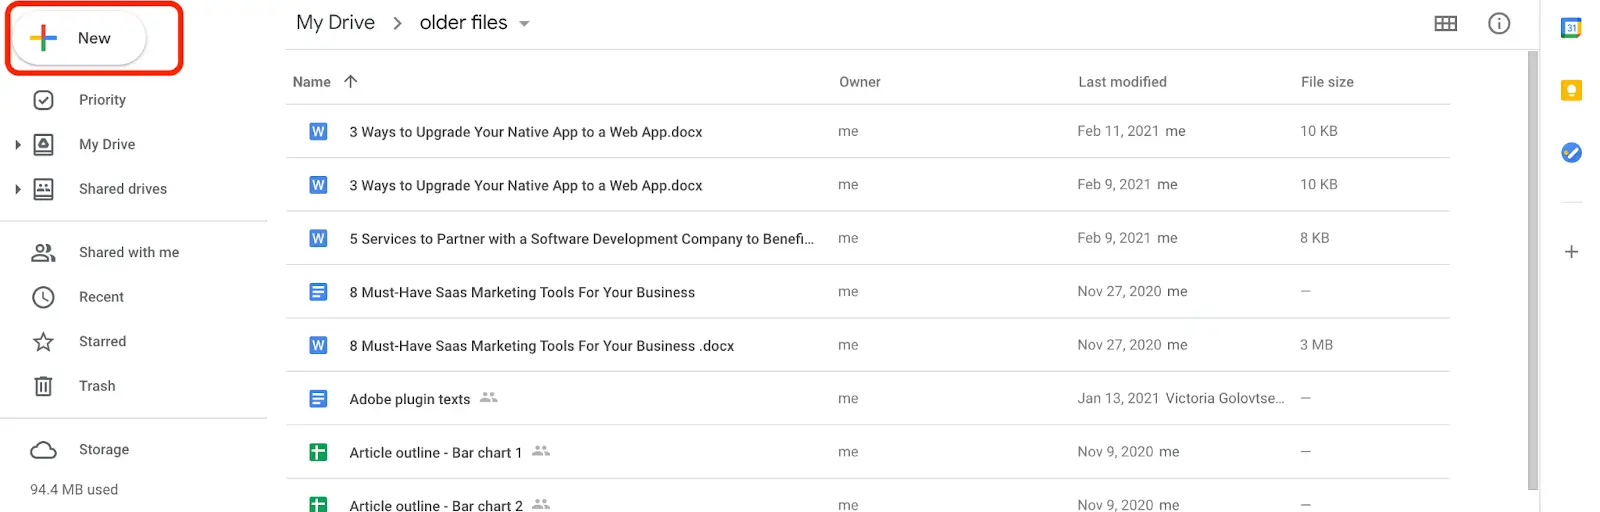1600x512 pixels.
Task: Open My Drive in sidebar
Action: pyautogui.click(x=107, y=144)
